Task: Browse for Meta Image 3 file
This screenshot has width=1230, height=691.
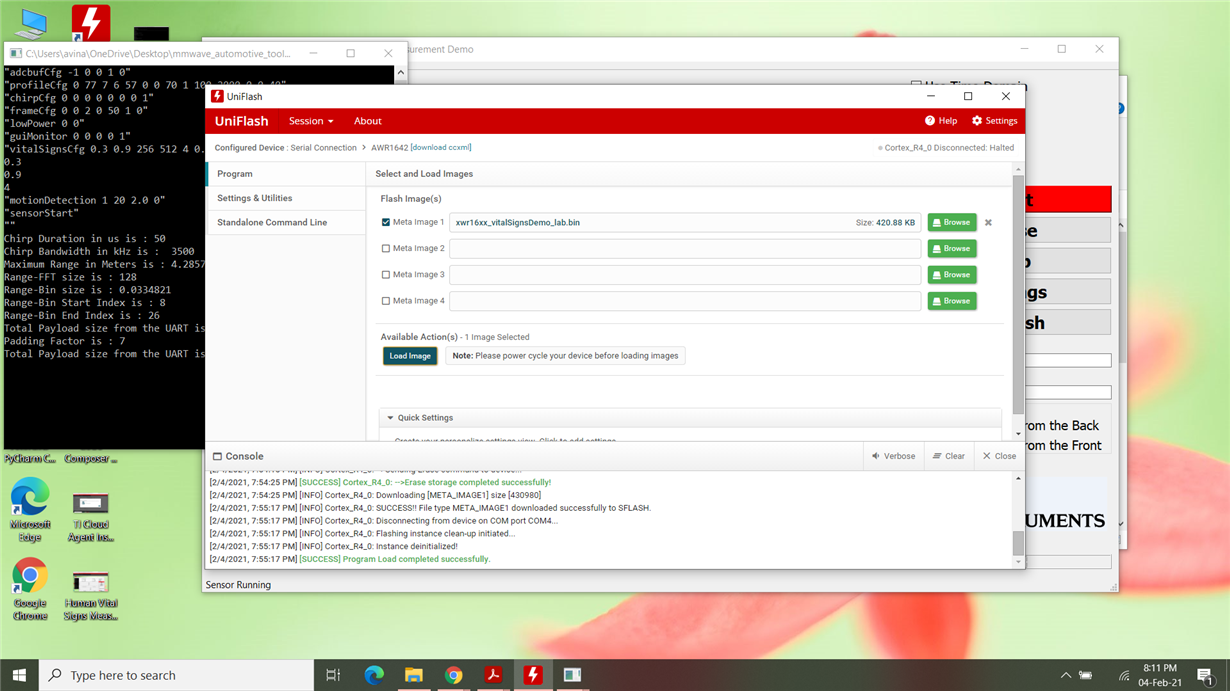Action: [x=951, y=275]
